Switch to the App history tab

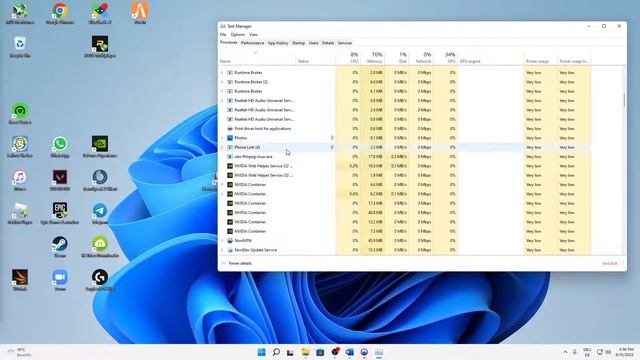278,43
